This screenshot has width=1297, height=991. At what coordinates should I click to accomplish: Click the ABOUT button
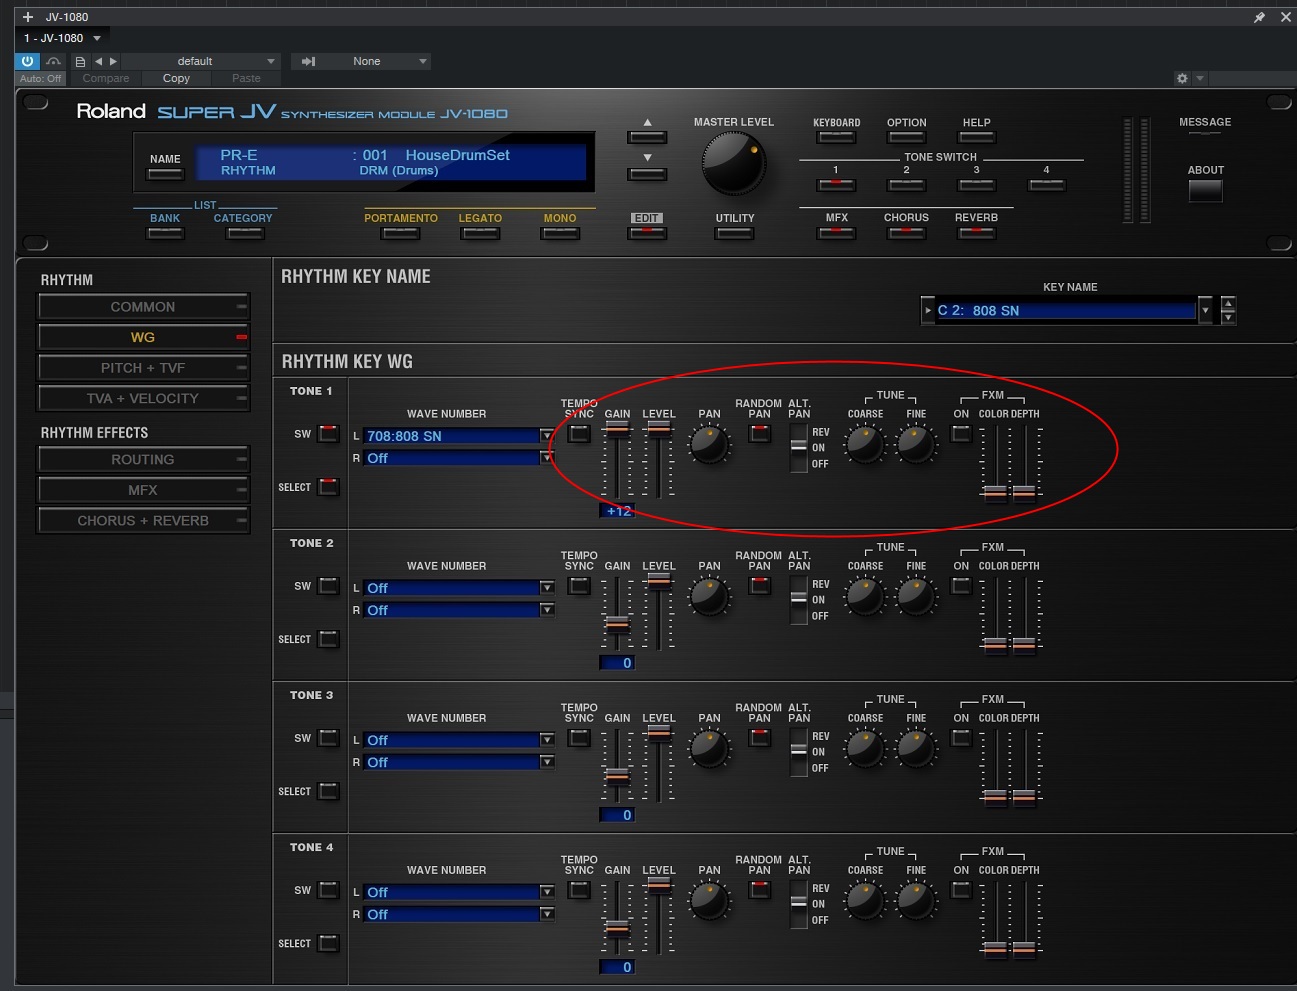(1205, 190)
